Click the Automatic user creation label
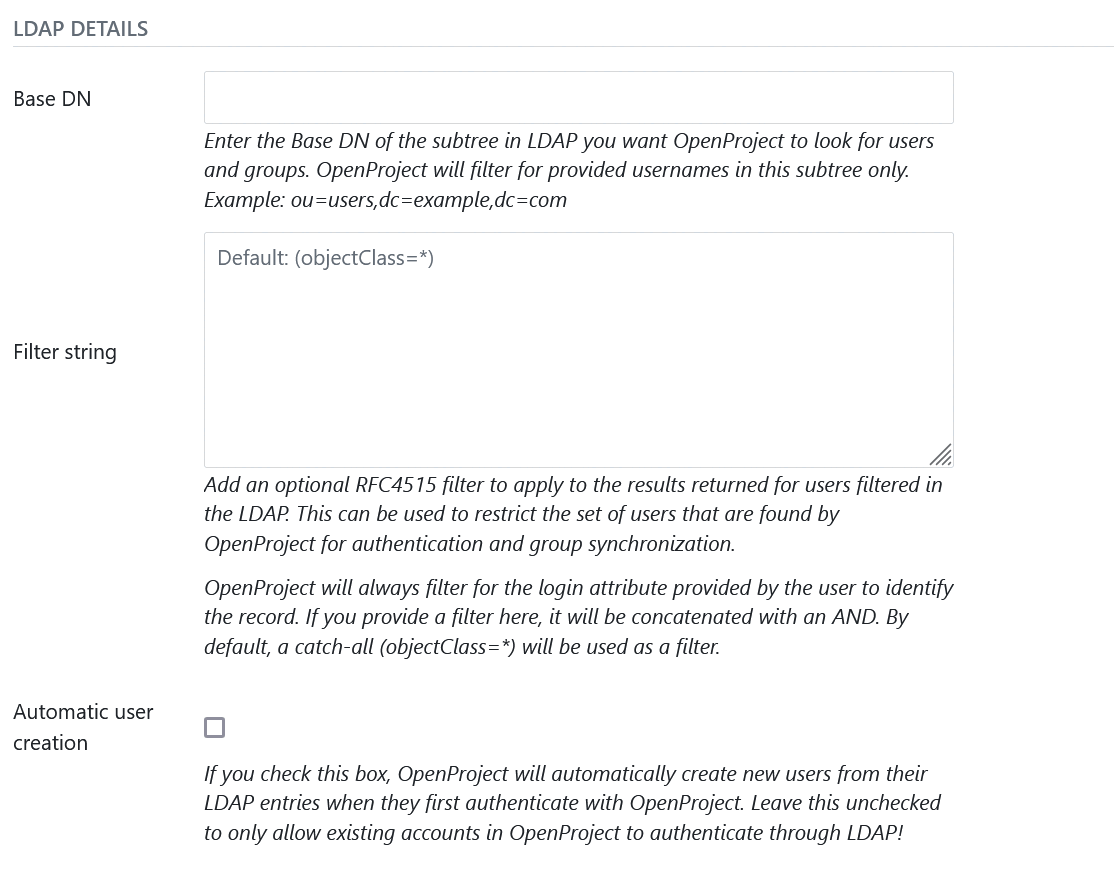The height and width of the screenshot is (874, 1114). tap(83, 727)
